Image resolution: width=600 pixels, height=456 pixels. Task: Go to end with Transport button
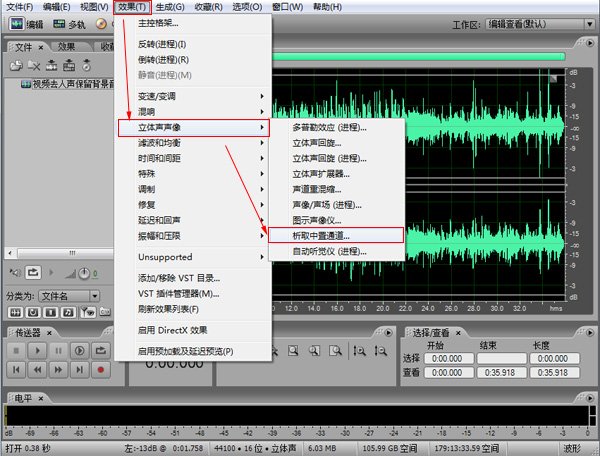80,370
